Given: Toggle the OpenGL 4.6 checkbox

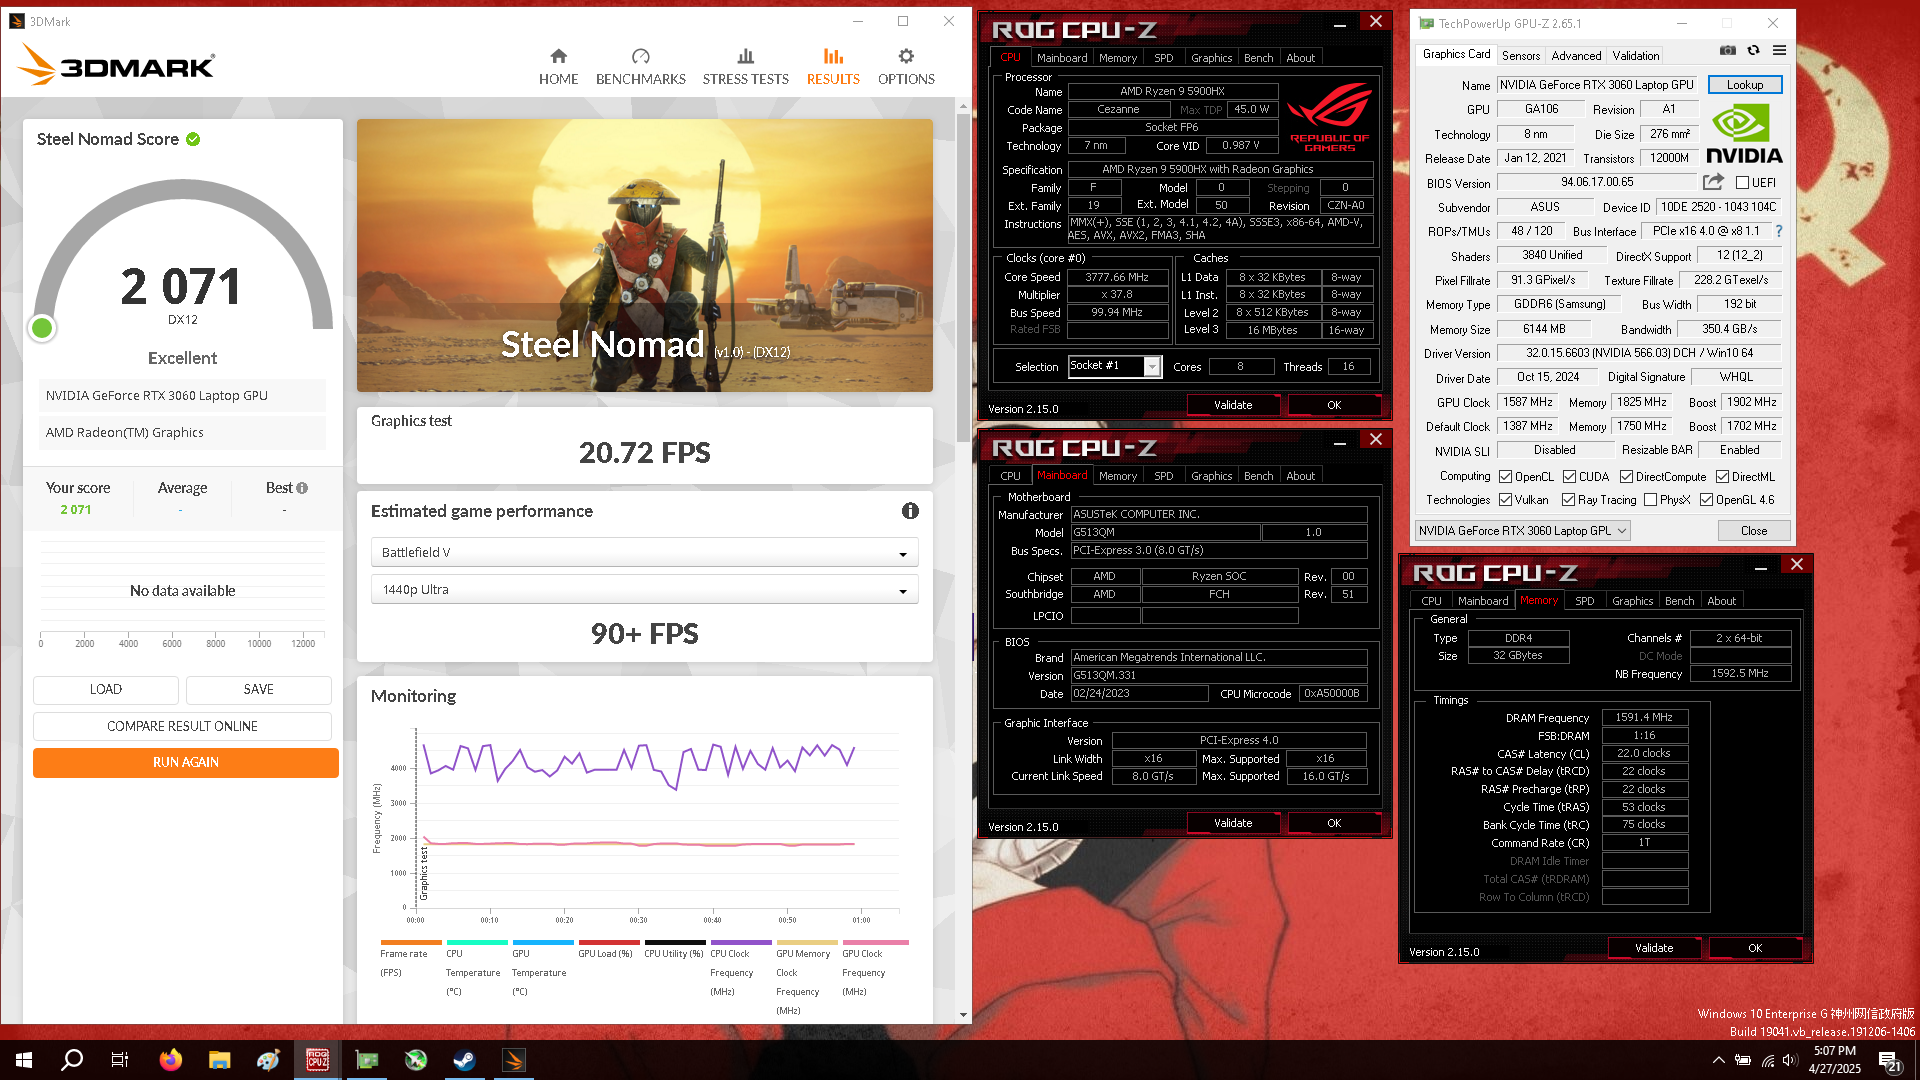Looking at the screenshot, I should [x=1707, y=500].
